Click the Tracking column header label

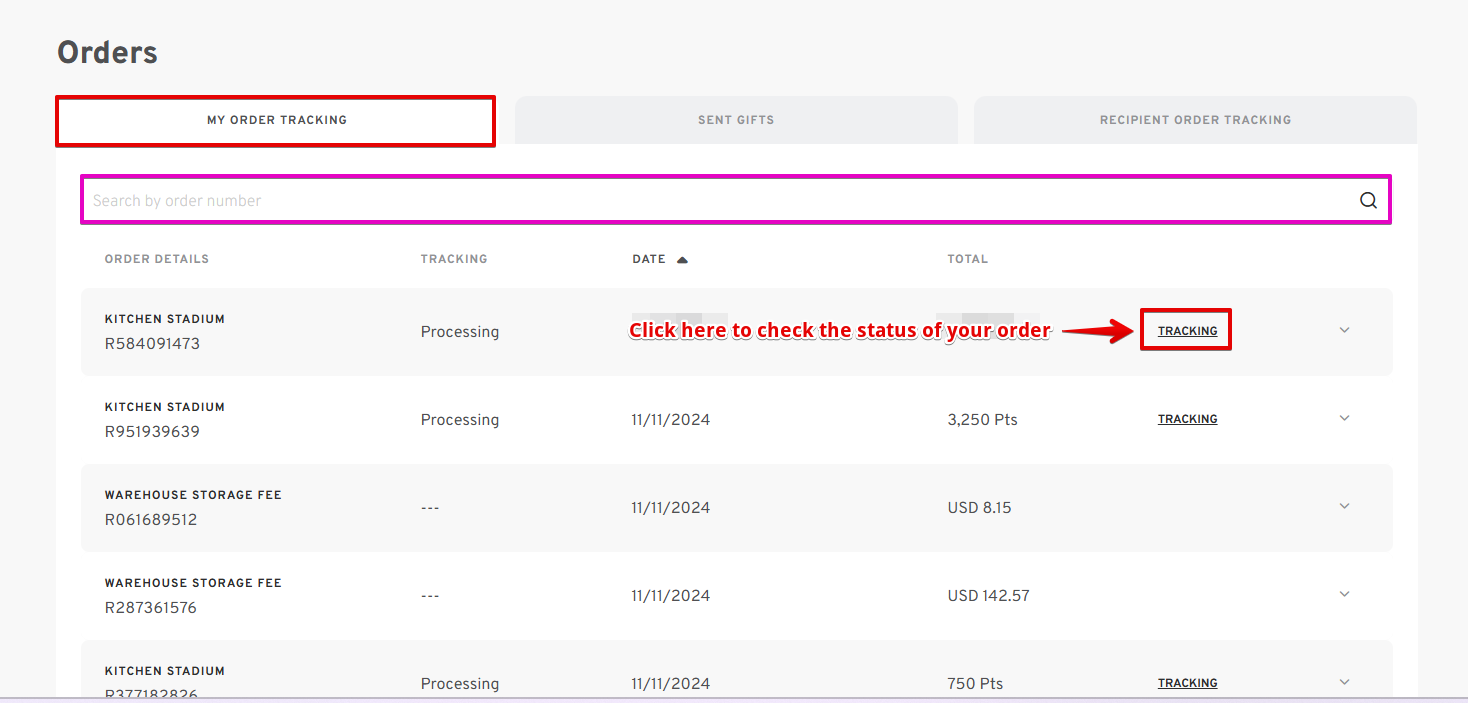(454, 259)
